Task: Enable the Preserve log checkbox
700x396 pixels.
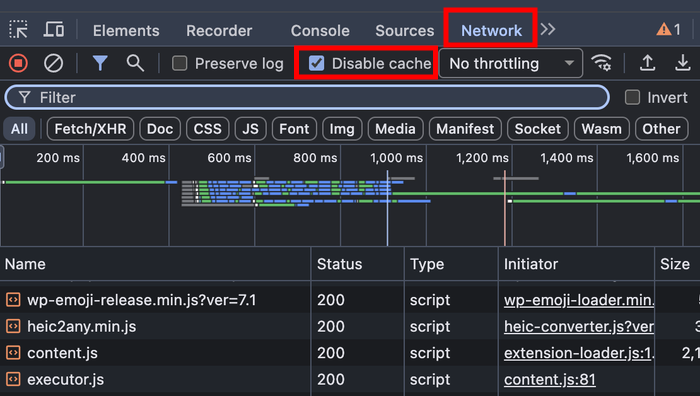Action: point(179,63)
